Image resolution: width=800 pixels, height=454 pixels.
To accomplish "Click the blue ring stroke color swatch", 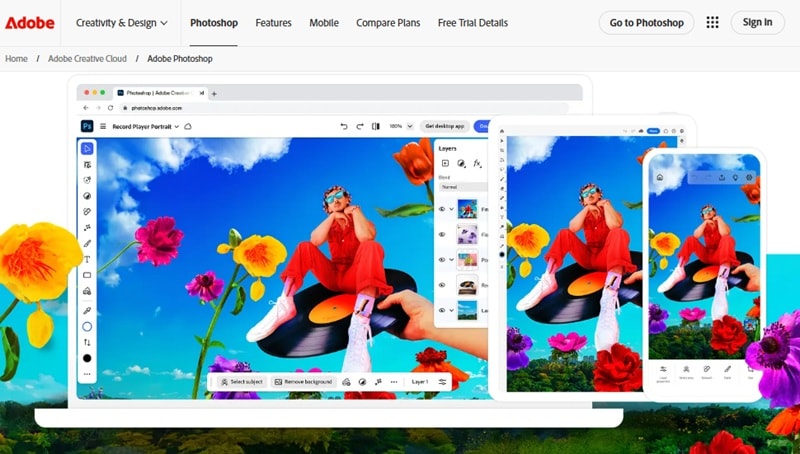I will (87, 326).
